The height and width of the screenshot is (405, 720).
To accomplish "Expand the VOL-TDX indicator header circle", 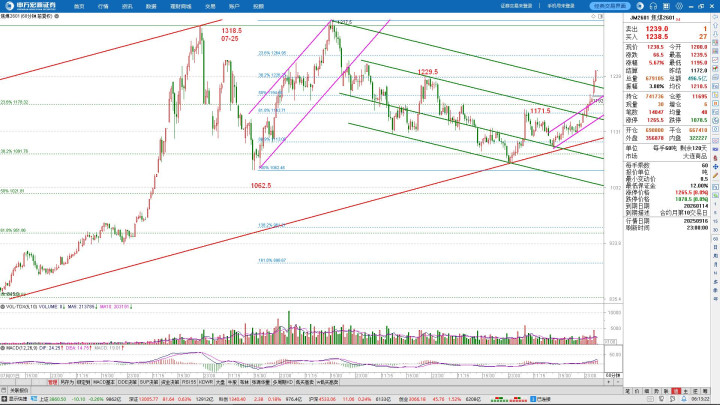I will pos(3,306).
